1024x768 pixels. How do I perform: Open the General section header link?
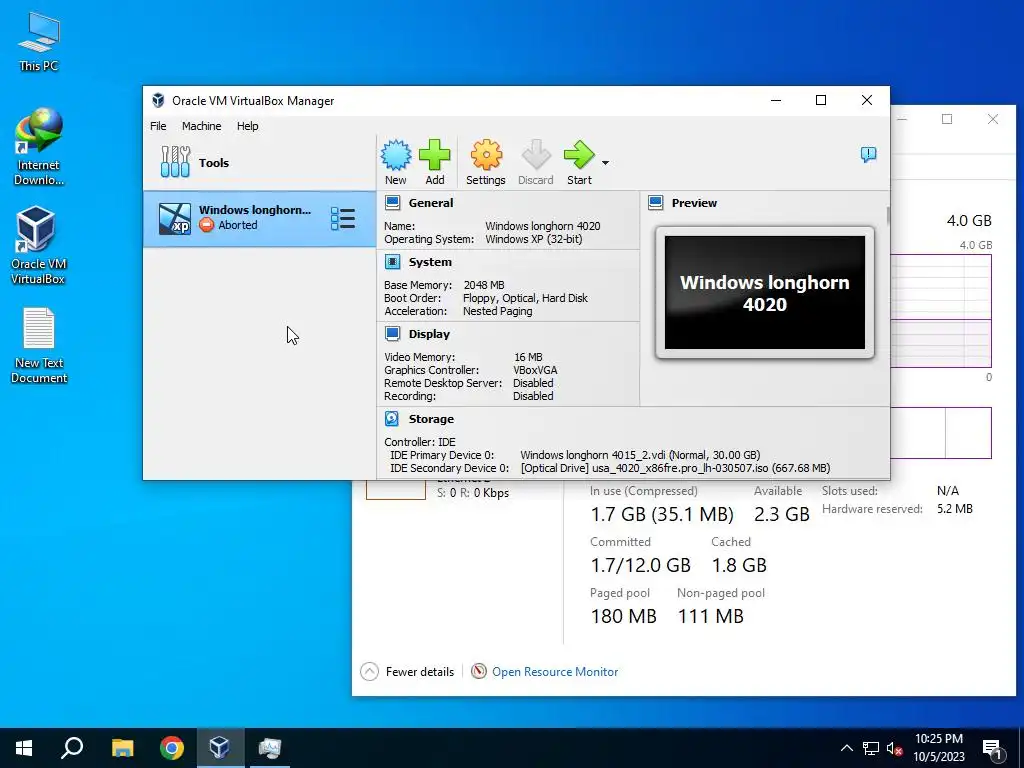tap(431, 203)
